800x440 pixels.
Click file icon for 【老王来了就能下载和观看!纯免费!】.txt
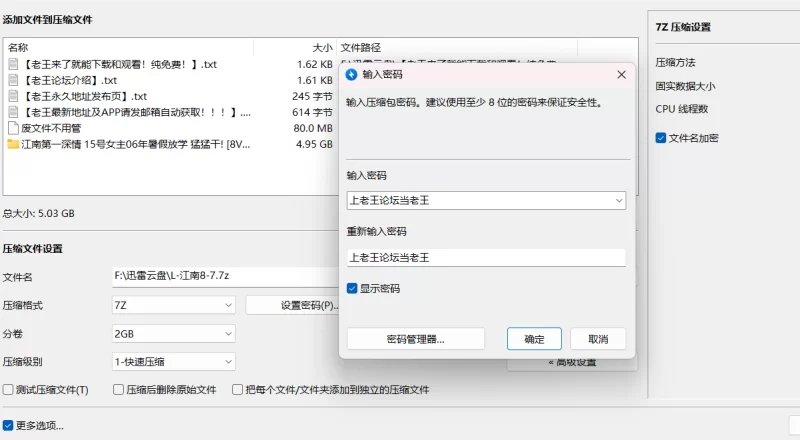pos(13,64)
